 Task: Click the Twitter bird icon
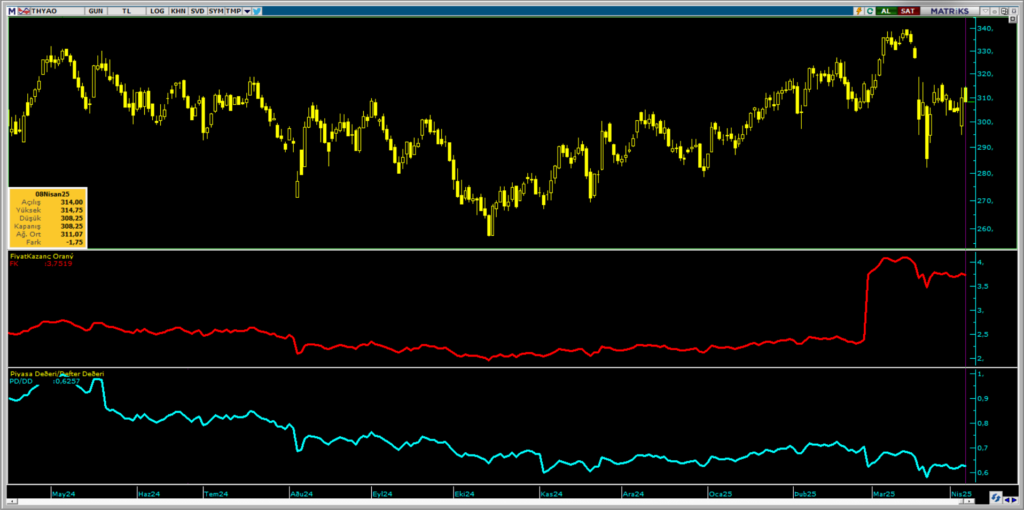click(x=257, y=10)
